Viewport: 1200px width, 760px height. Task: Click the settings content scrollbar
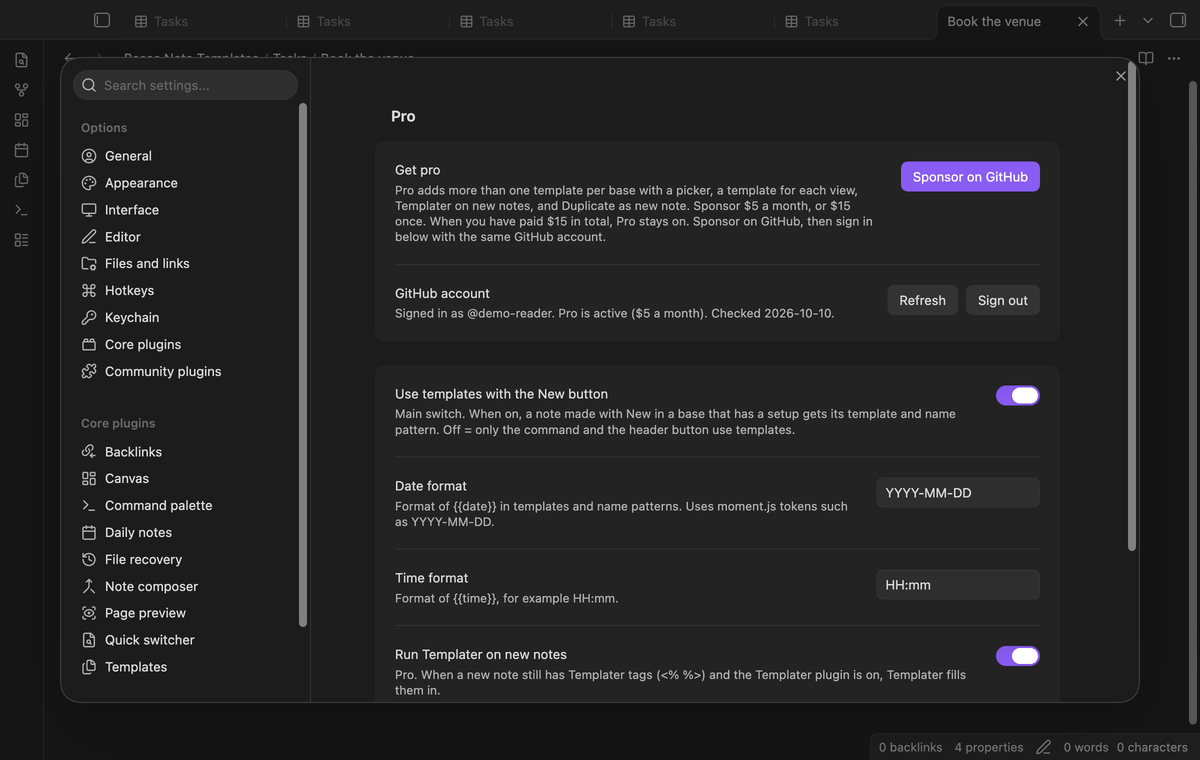click(x=1132, y=307)
